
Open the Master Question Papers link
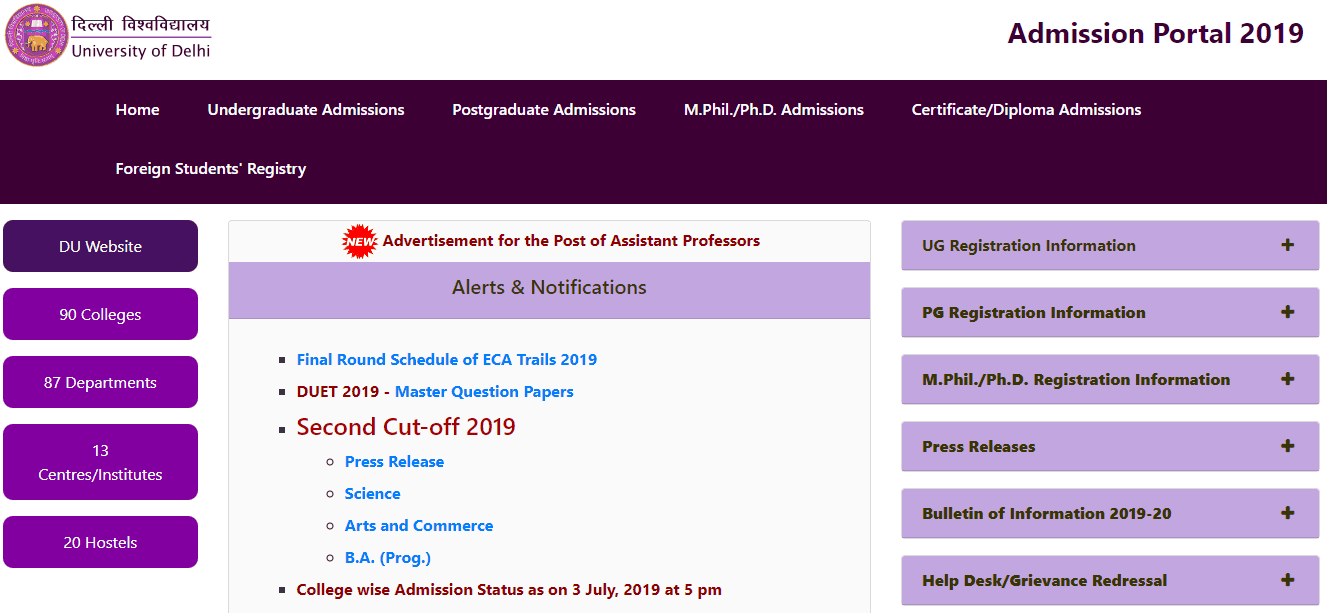[484, 392]
